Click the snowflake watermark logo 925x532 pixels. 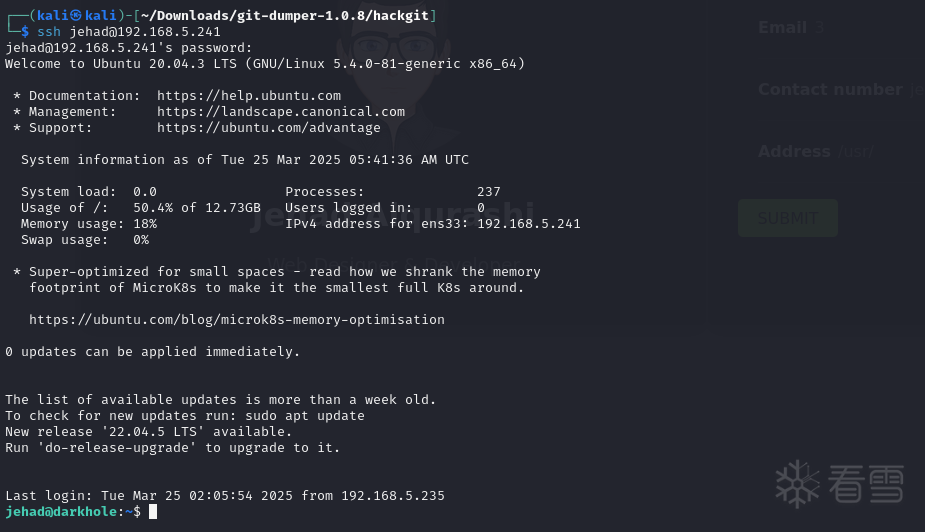coord(799,483)
